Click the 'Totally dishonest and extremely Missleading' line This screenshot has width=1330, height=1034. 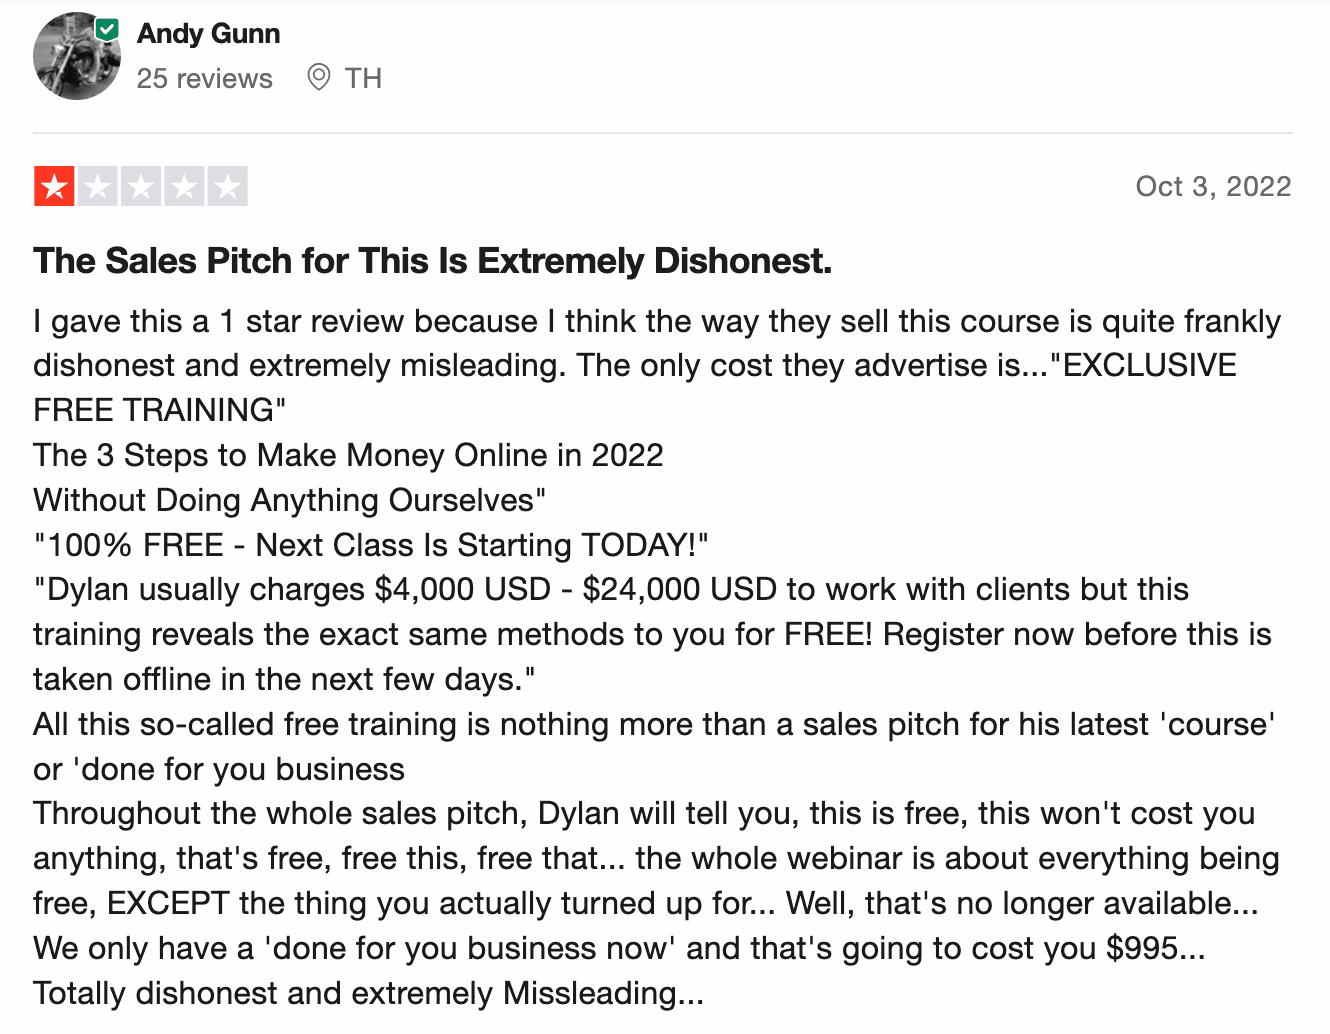[x=368, y=993]
